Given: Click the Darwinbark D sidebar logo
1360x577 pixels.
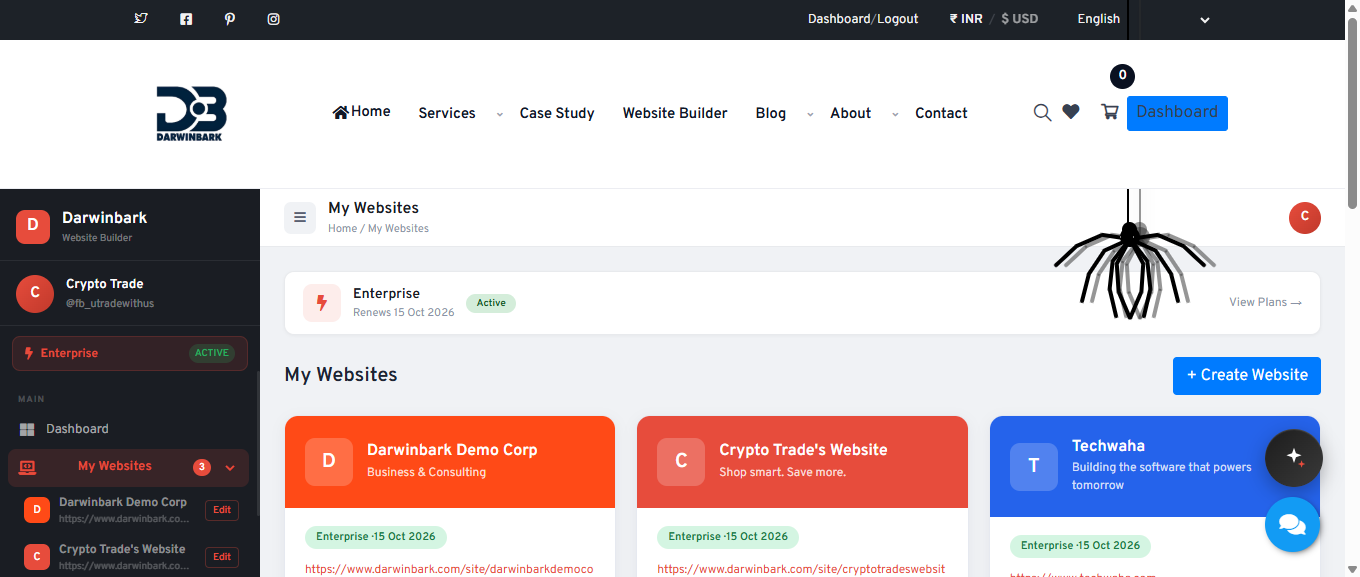Looking at the screenshot, I should tap(33, 227).
